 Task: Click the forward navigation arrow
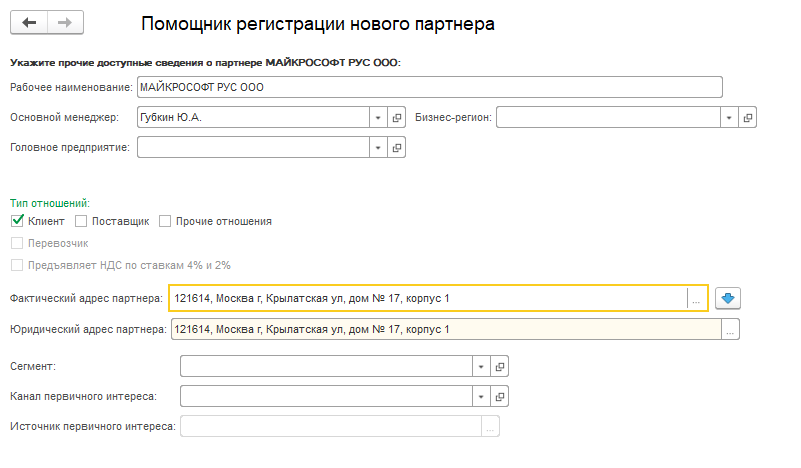click(x=64, y=22)
